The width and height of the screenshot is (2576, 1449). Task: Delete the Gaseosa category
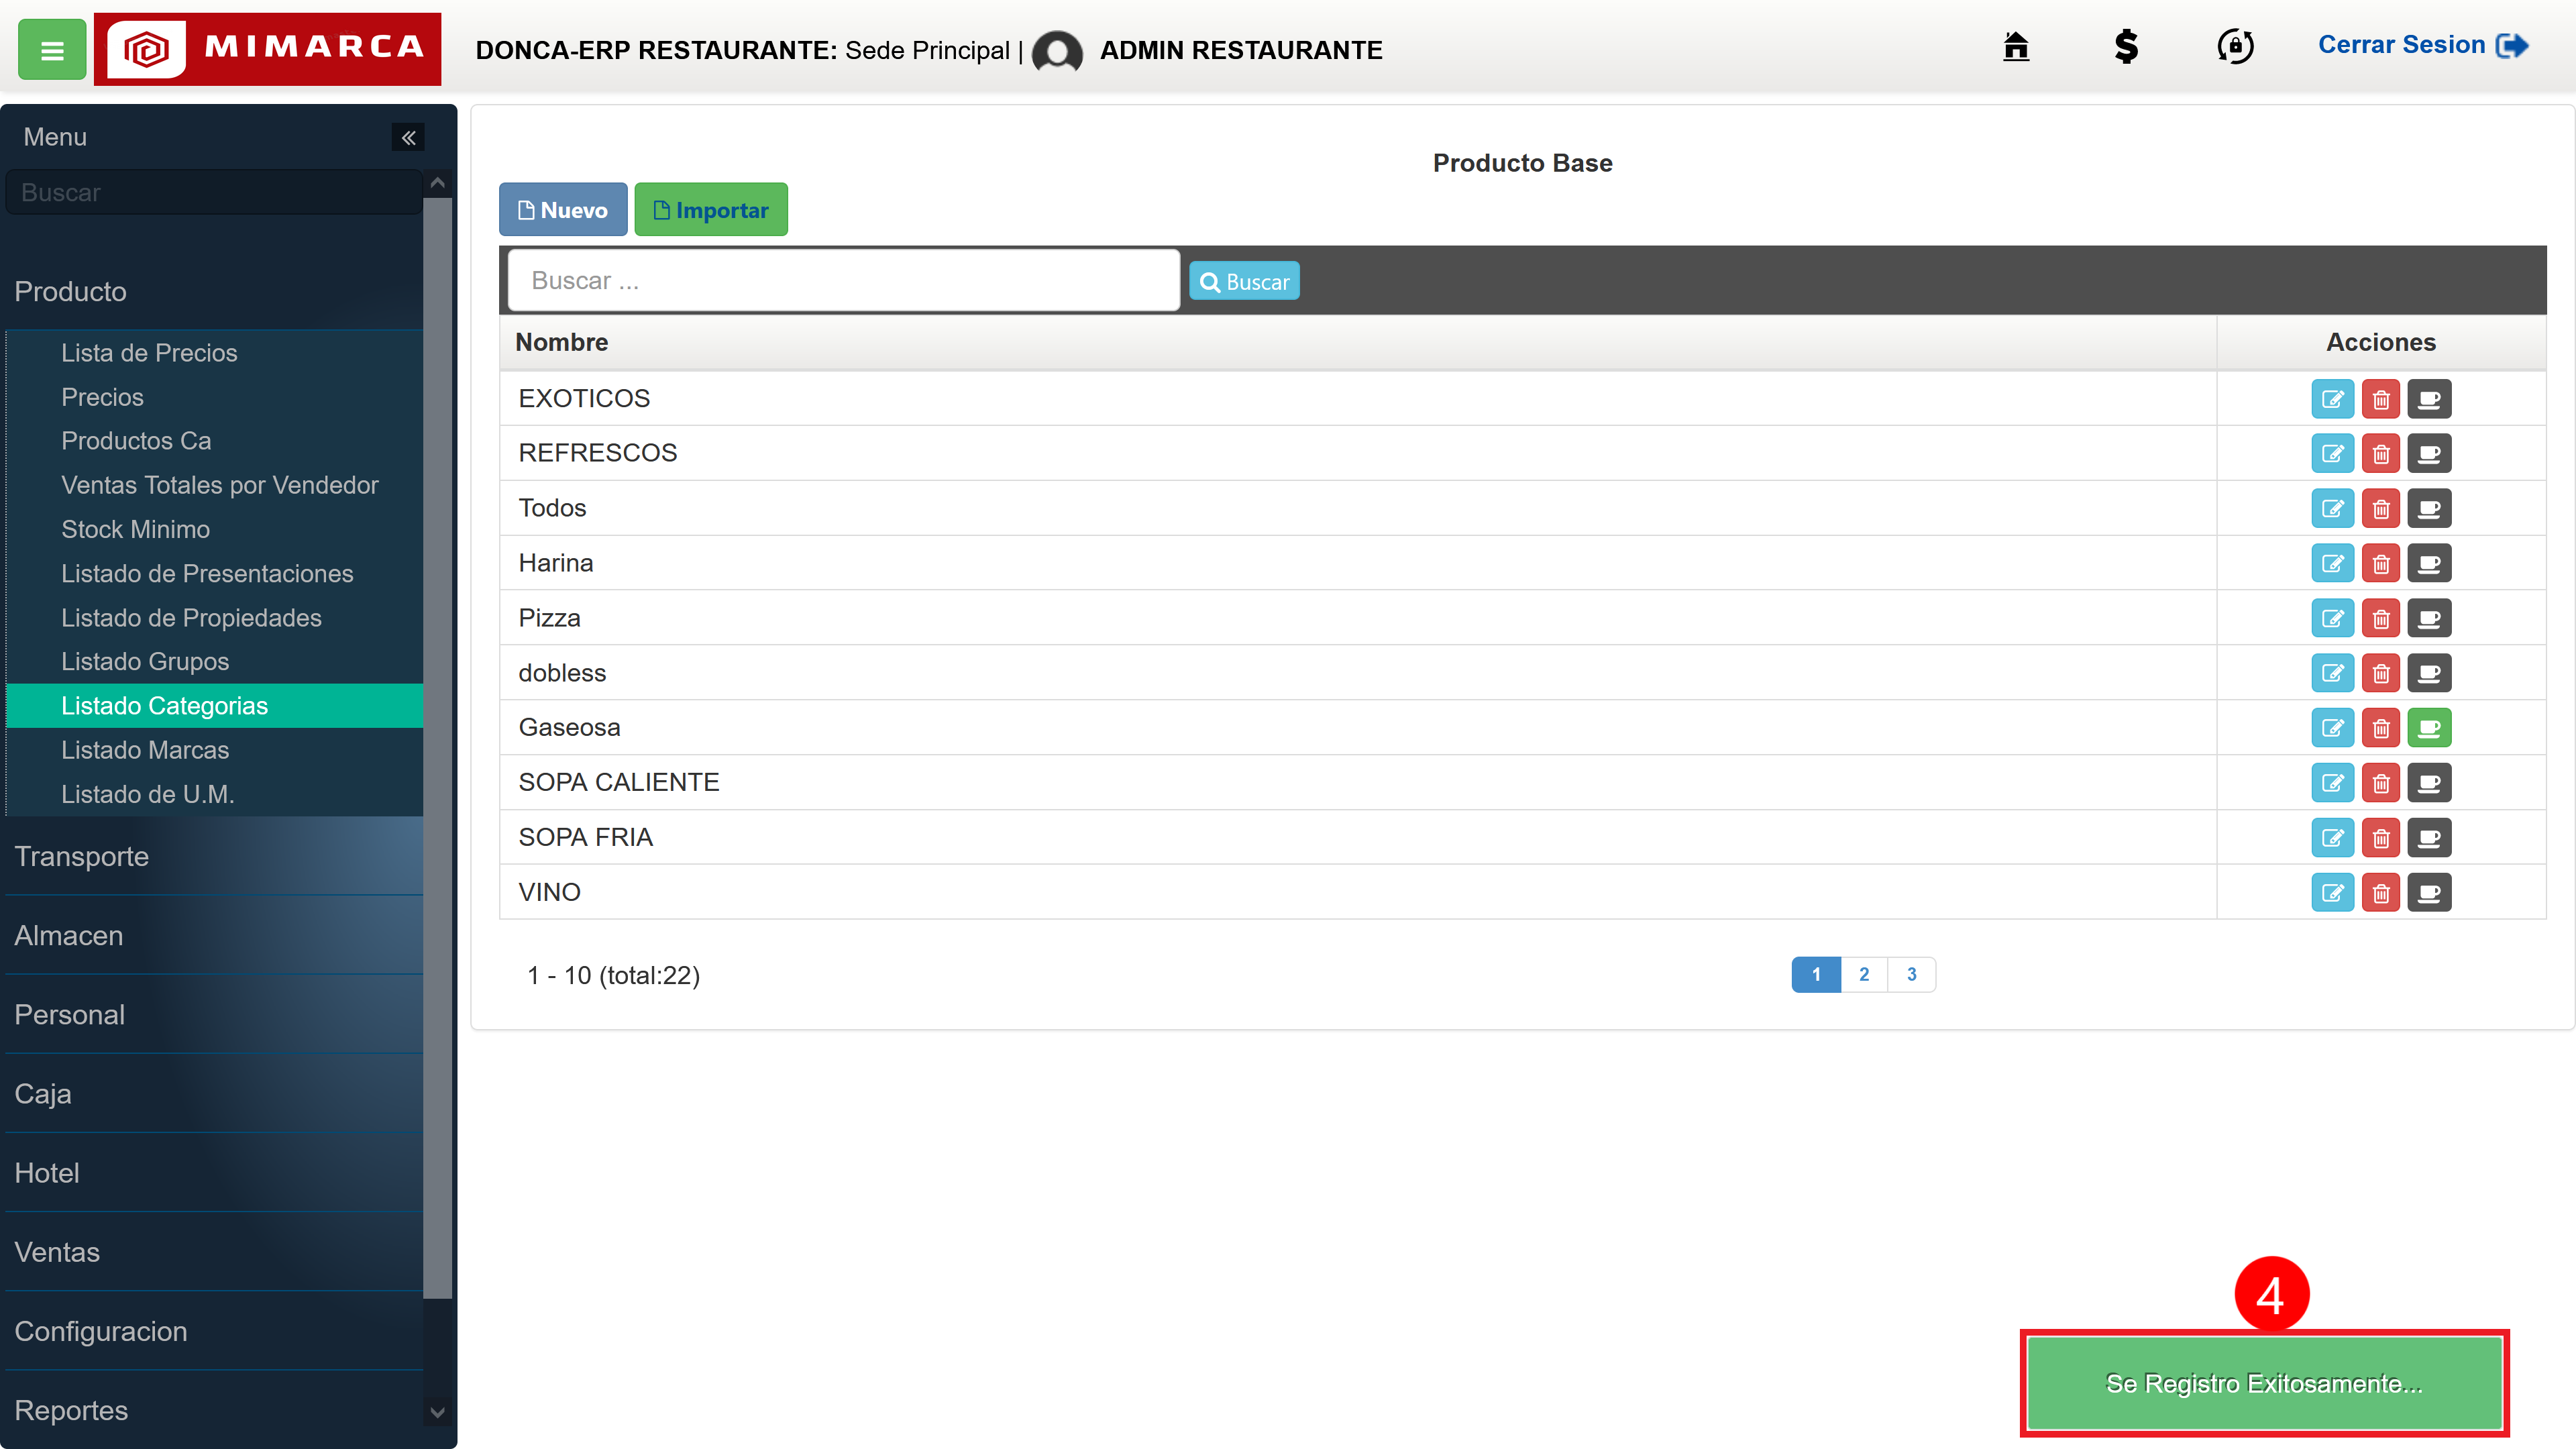click(x=2381, y=728)
